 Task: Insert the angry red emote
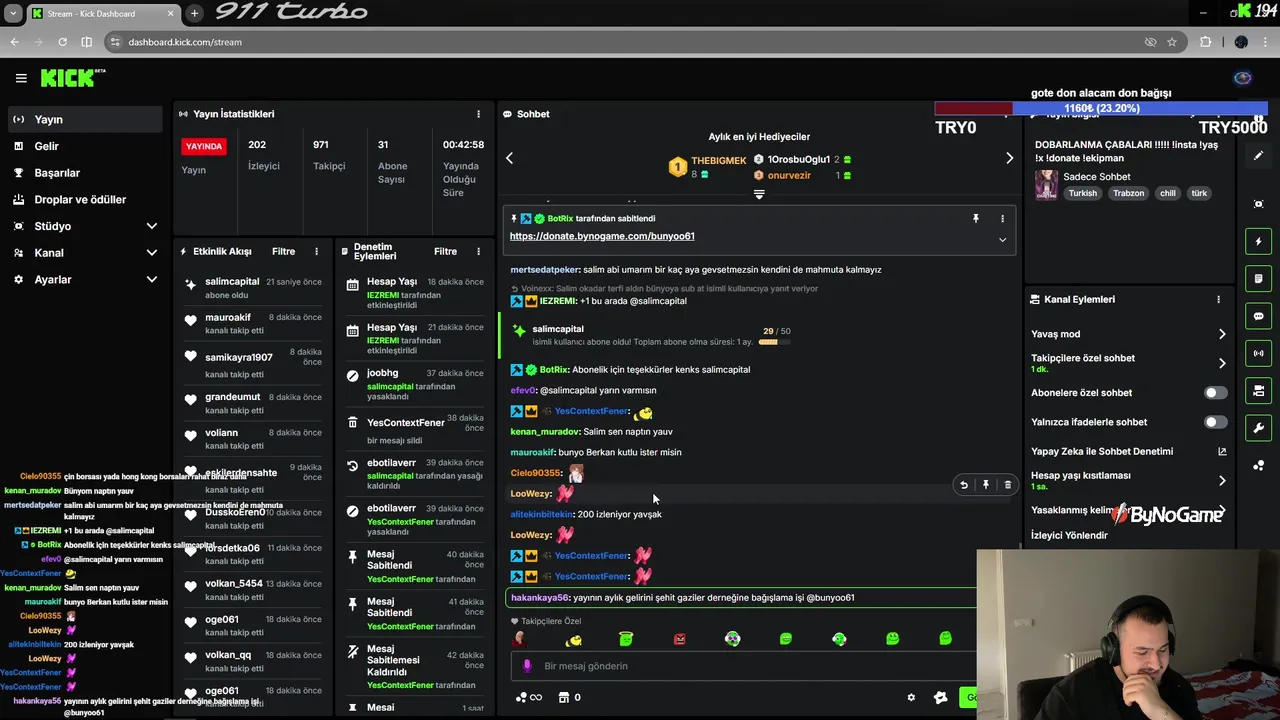click(680, 639)
